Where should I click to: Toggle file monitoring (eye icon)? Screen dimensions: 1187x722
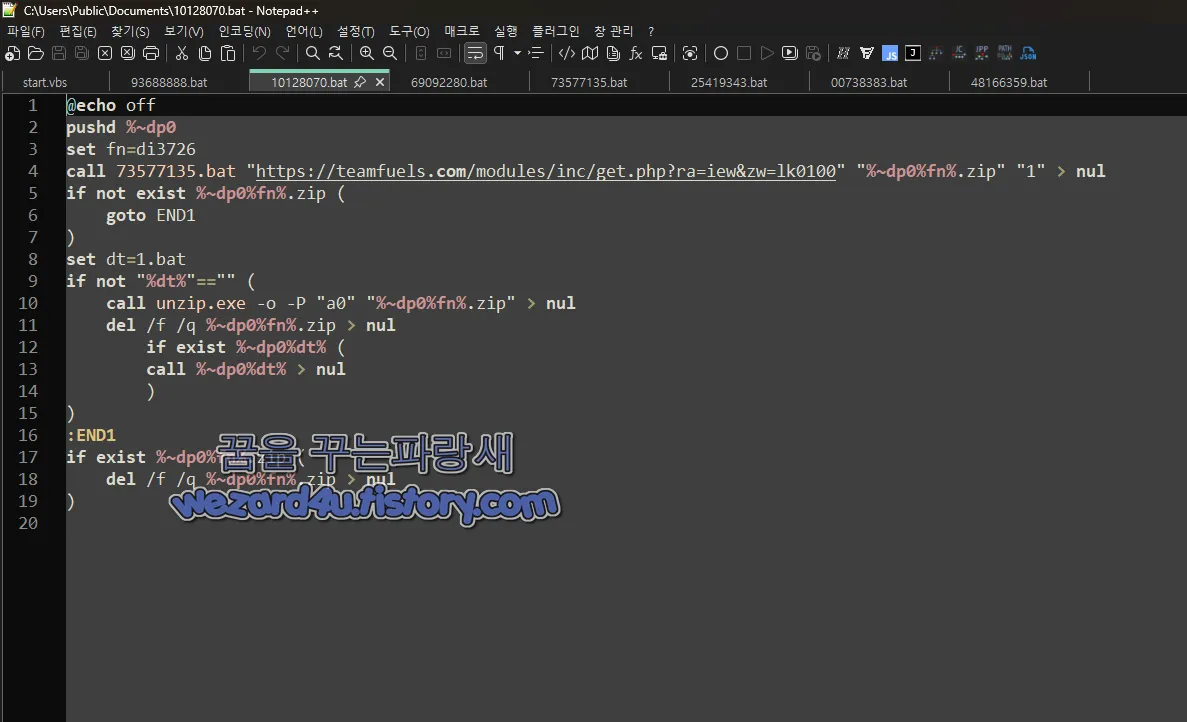tap(690, 53)
